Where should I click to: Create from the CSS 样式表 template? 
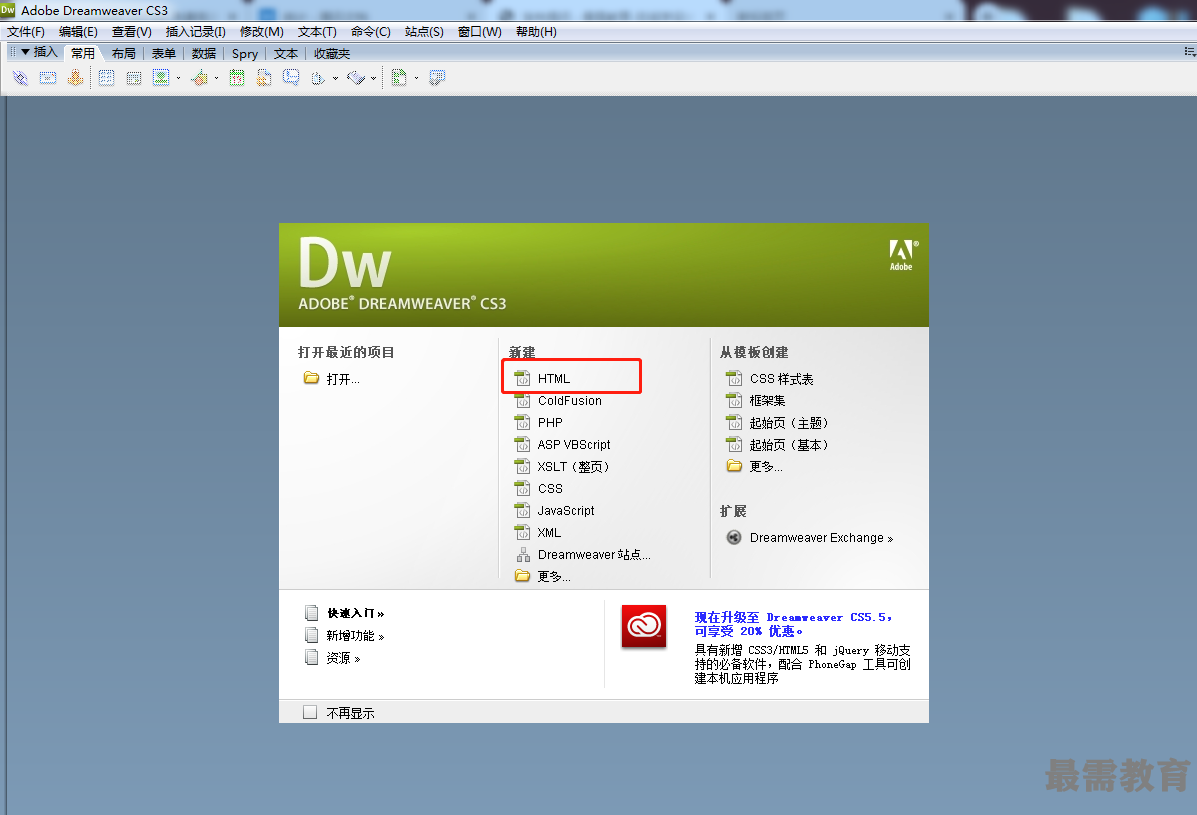781,379
